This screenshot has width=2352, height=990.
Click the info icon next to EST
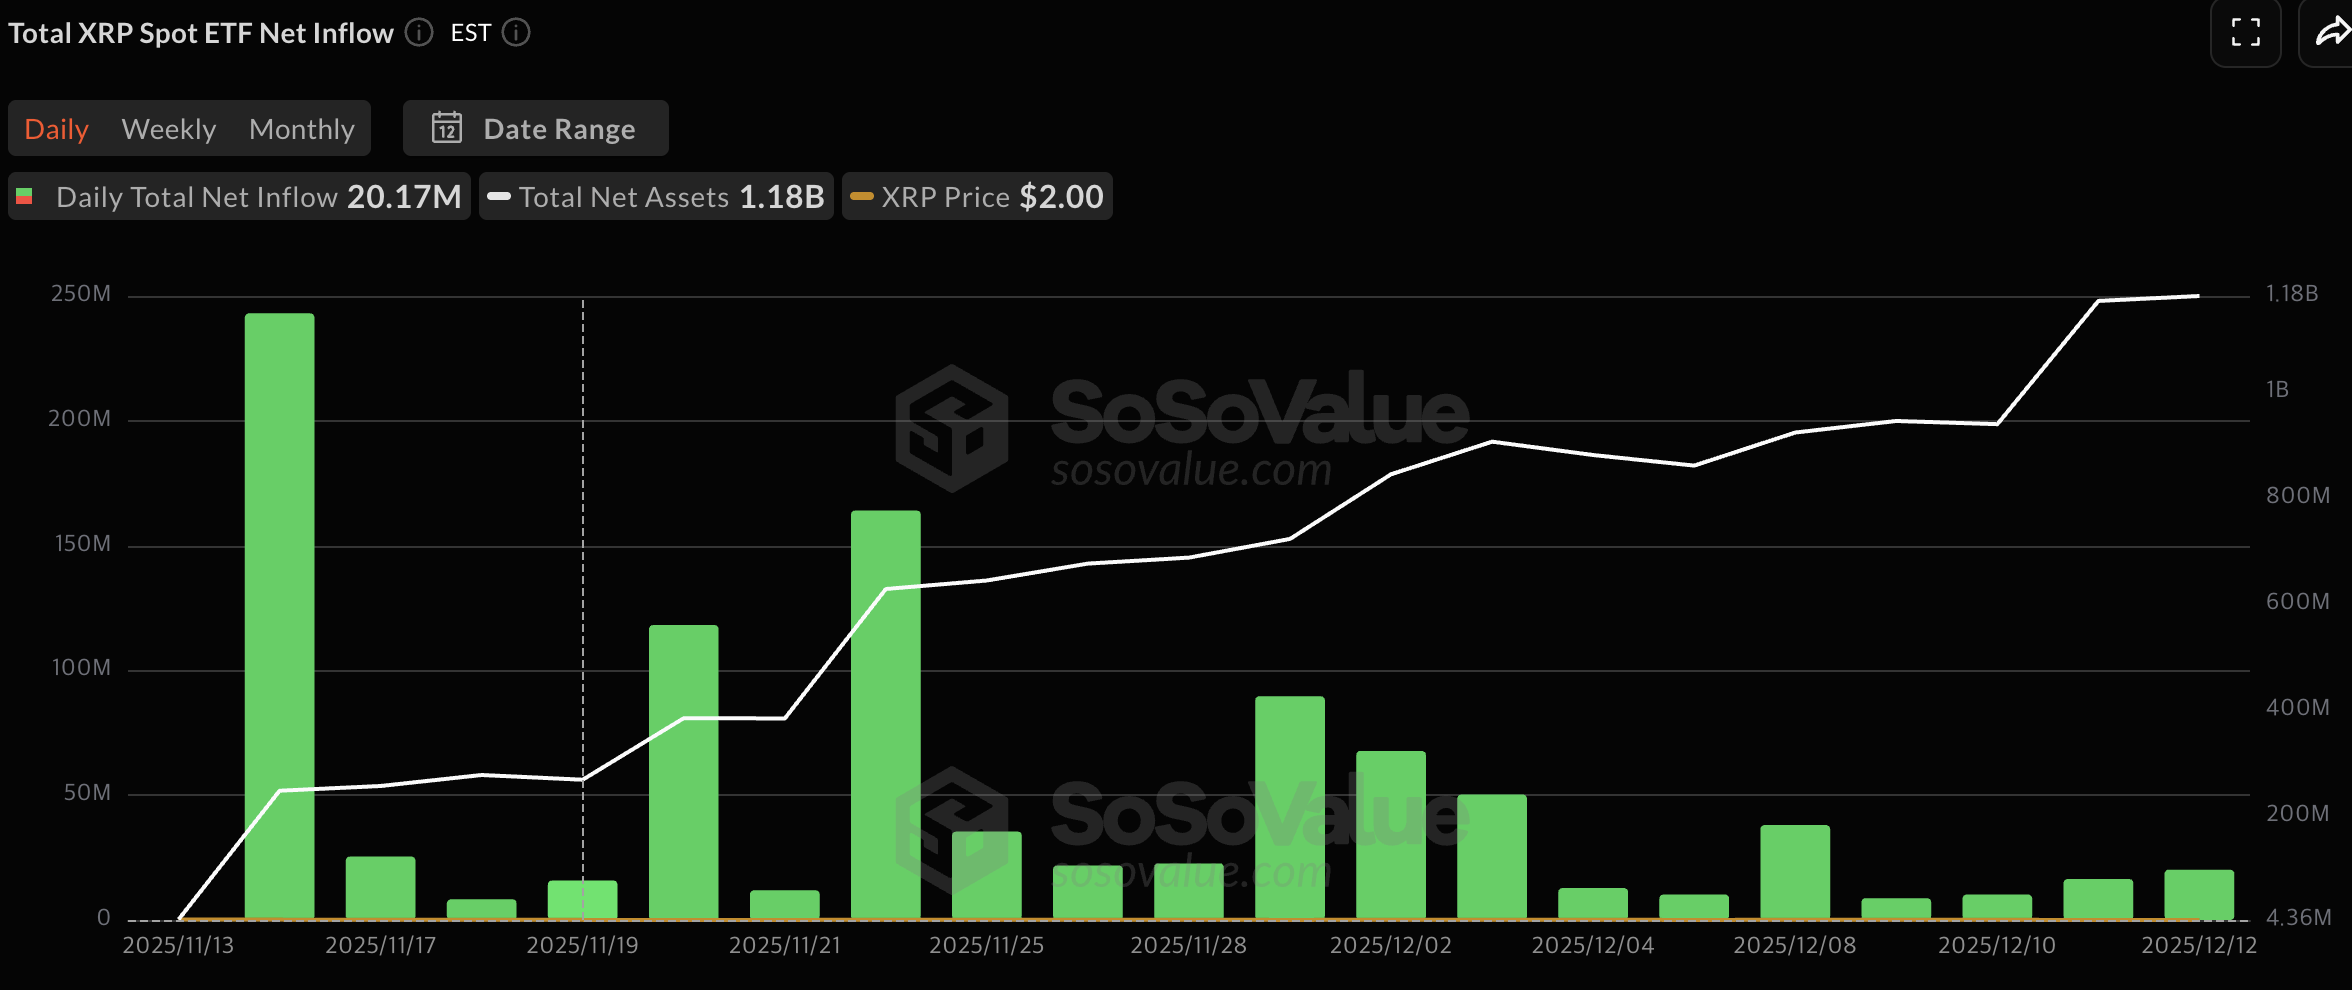[516, 33]
